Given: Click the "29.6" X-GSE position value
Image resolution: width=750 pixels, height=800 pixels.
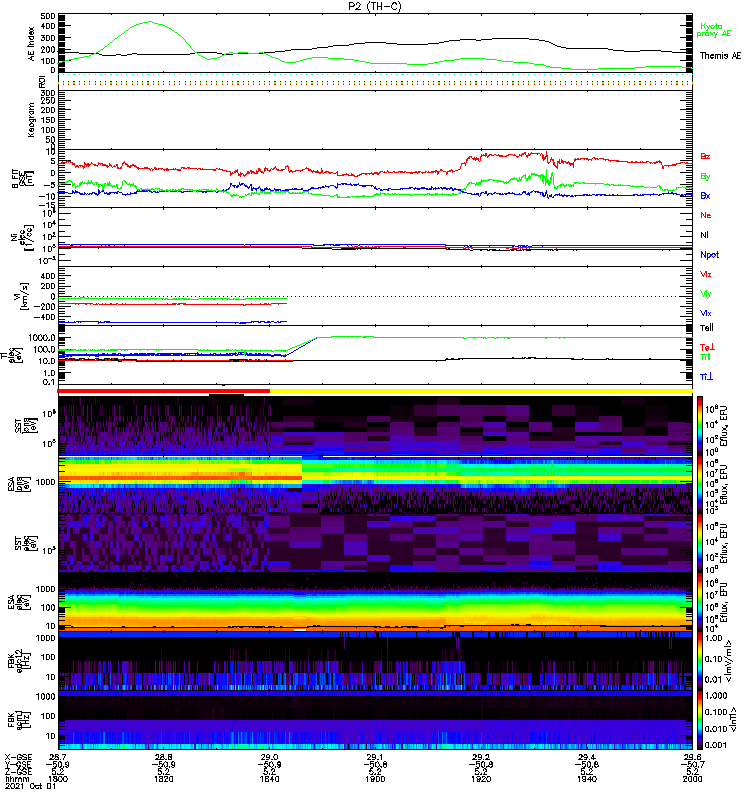Looking at the screenshot, I should click(x=692, y=757).
